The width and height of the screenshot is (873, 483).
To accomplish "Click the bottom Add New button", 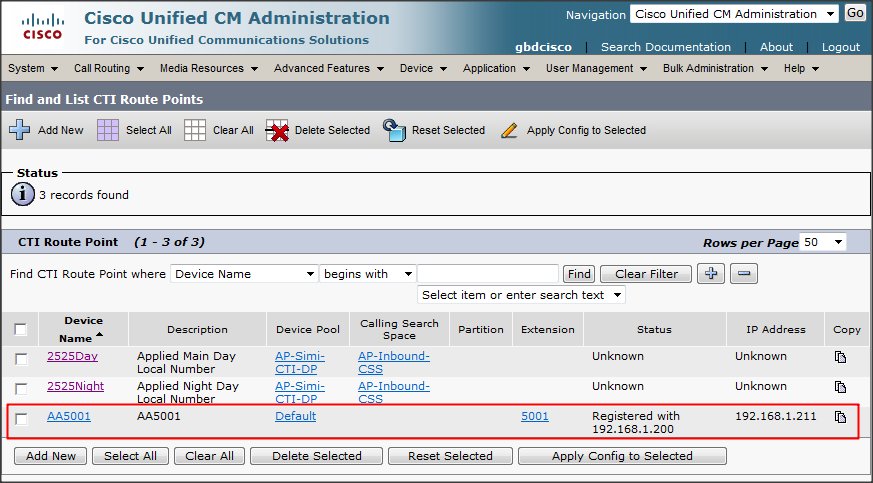I will (x=51, y=456).
